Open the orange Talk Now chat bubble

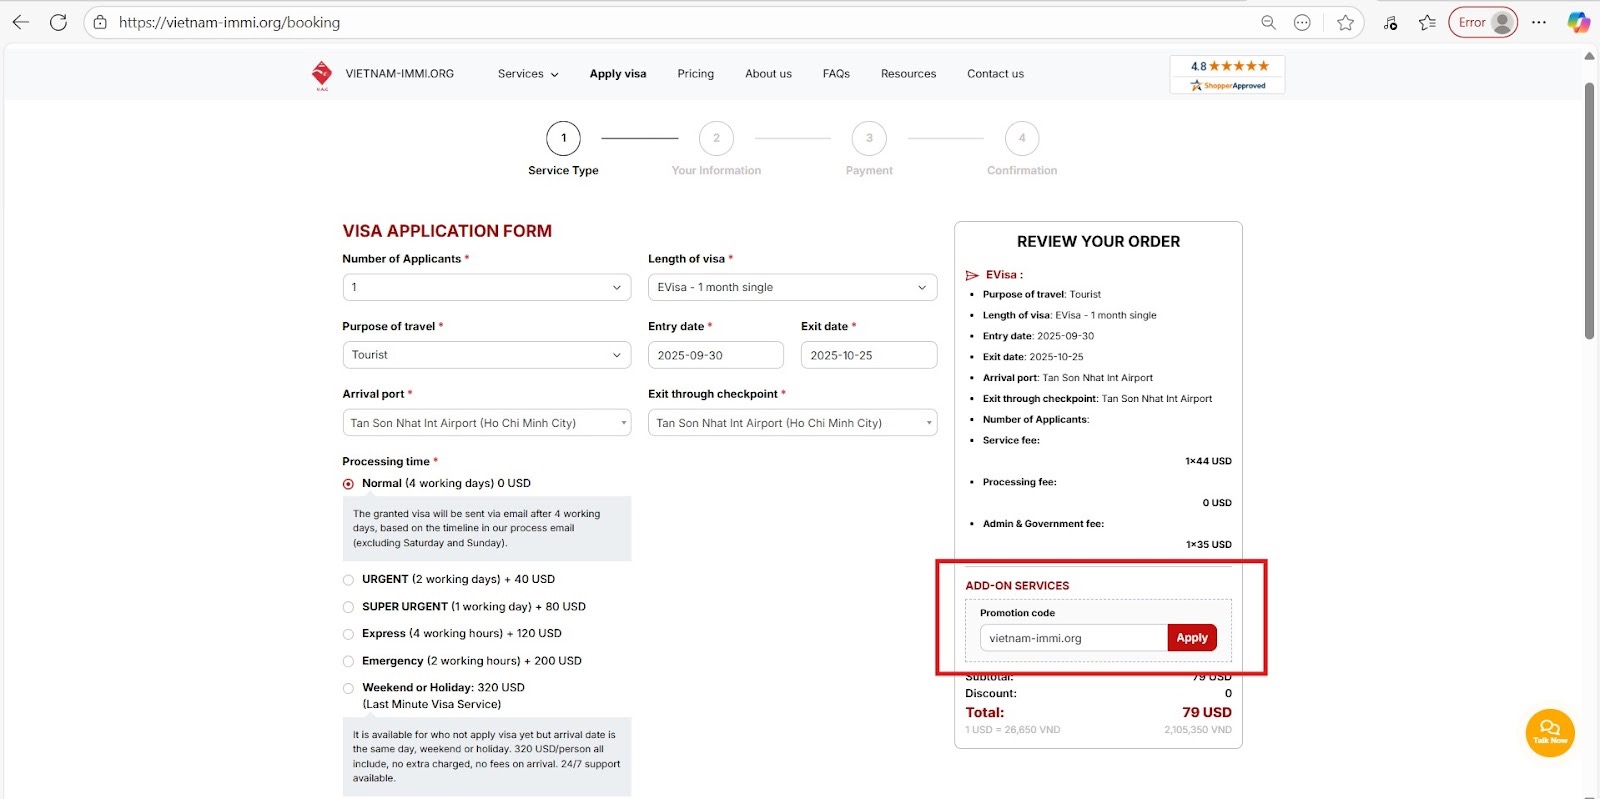coord(1549,732)
